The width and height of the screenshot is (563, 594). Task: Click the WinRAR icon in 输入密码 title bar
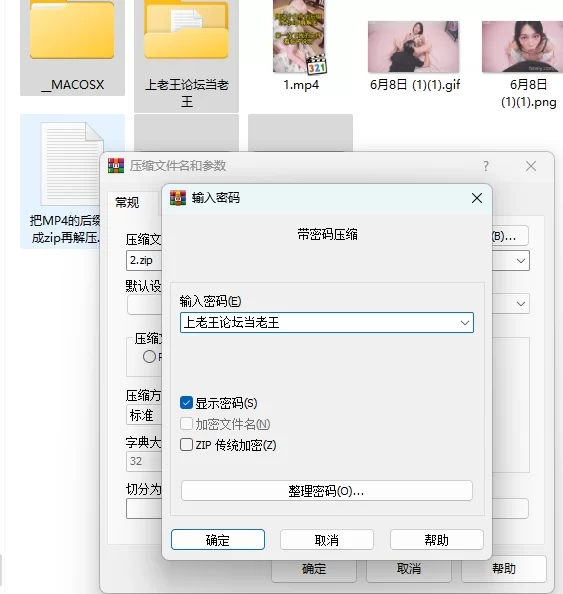click(178, 198)
